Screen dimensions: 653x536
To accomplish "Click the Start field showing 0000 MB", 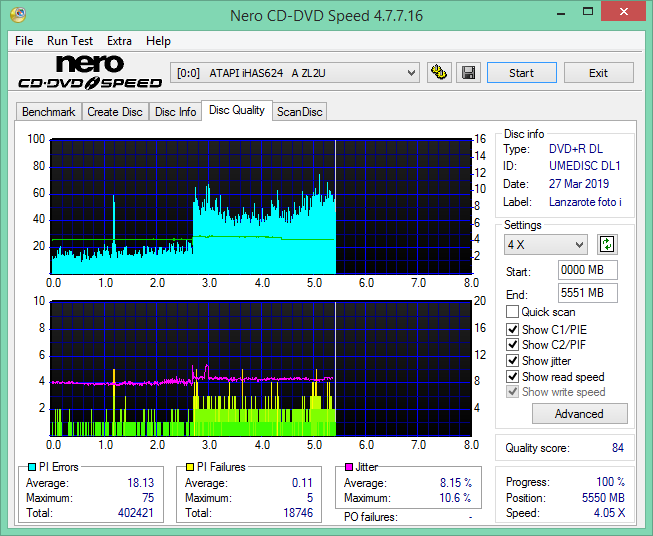I will (x=588, y=270).
